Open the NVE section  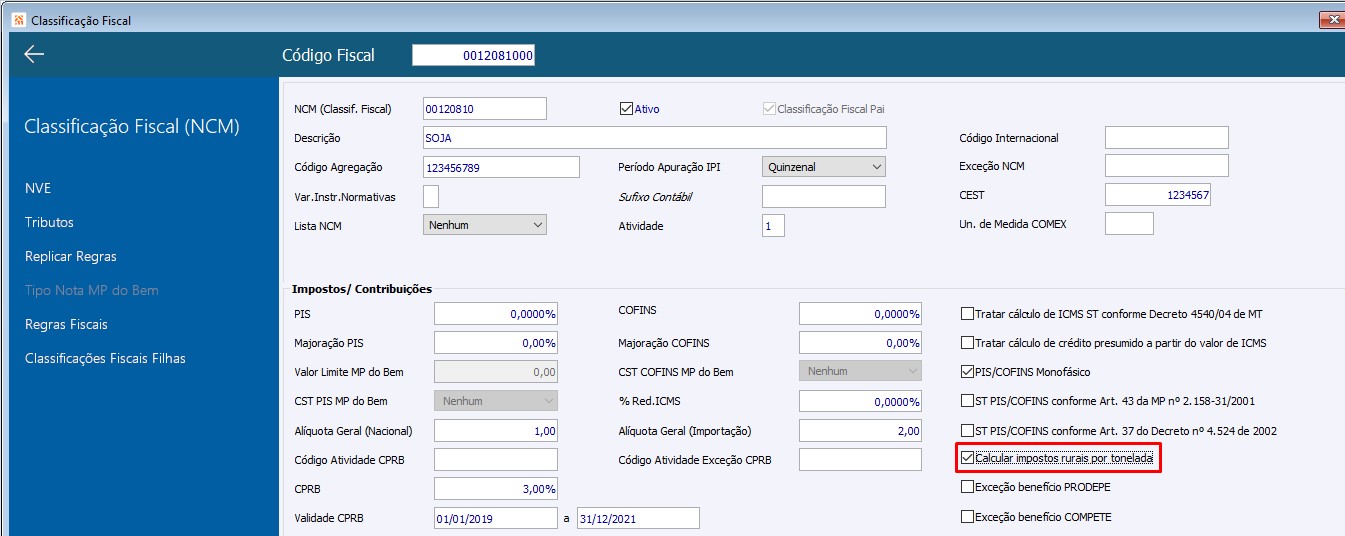[38, 188]
